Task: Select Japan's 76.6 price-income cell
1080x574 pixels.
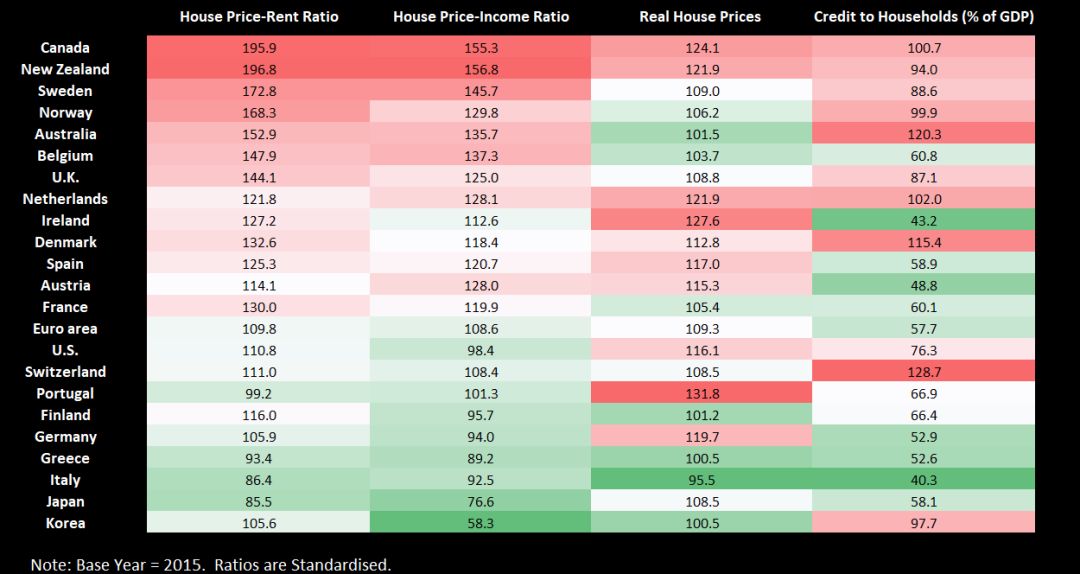Action: tap(481, 502)
